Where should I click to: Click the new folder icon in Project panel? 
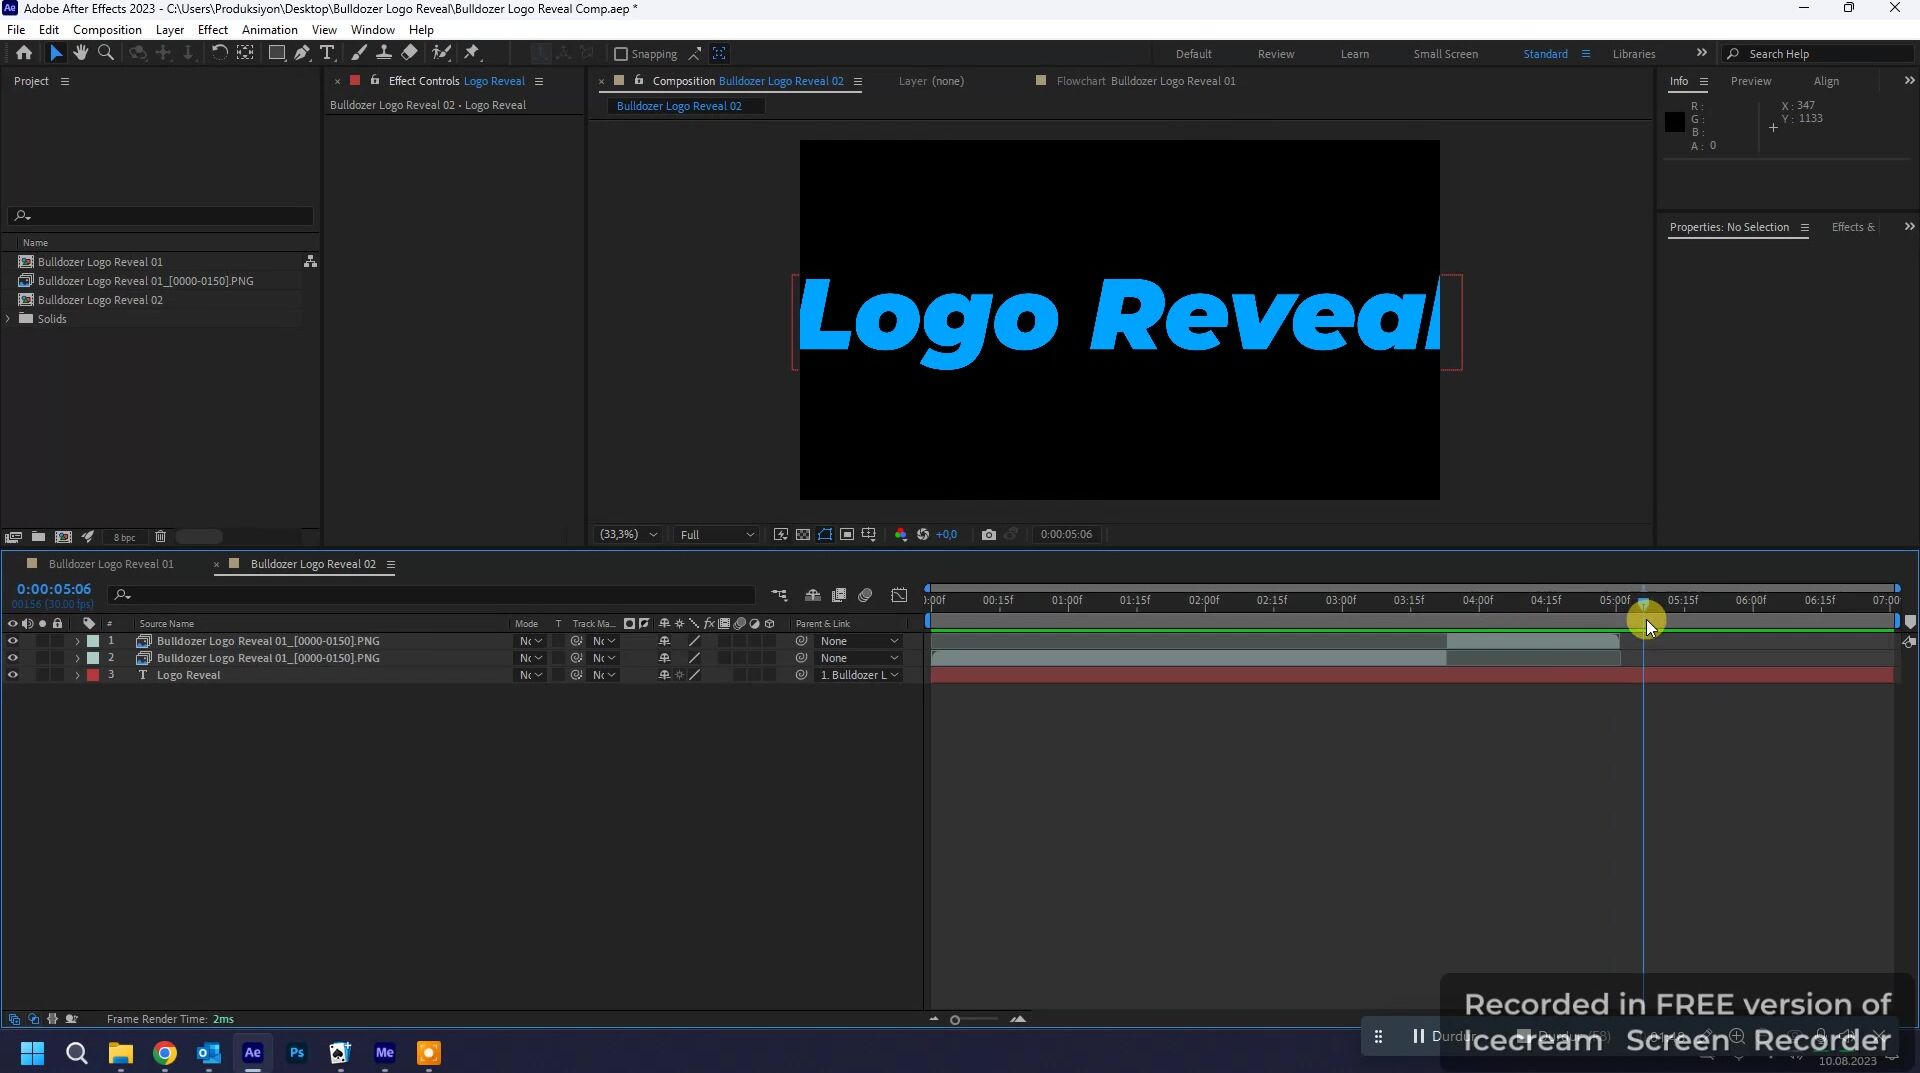click(x=38, y=537)
